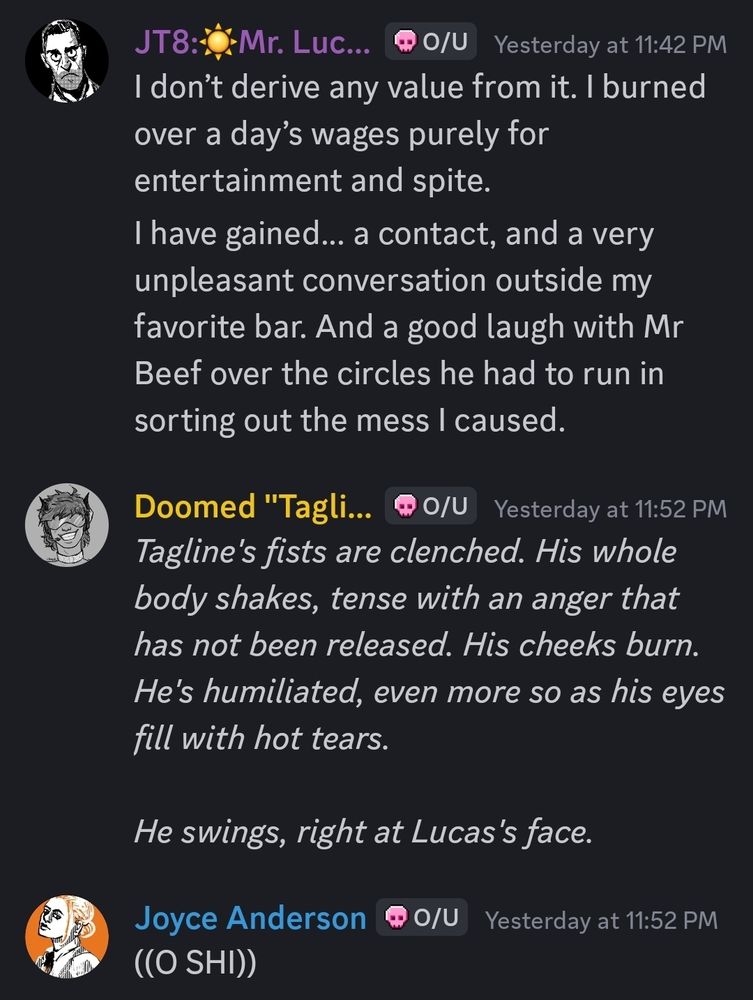The height and width of the screenshot is (1000, 753).
Task: Tap the "He swings, right at Lucas's face" line
Action: [364, 833]
